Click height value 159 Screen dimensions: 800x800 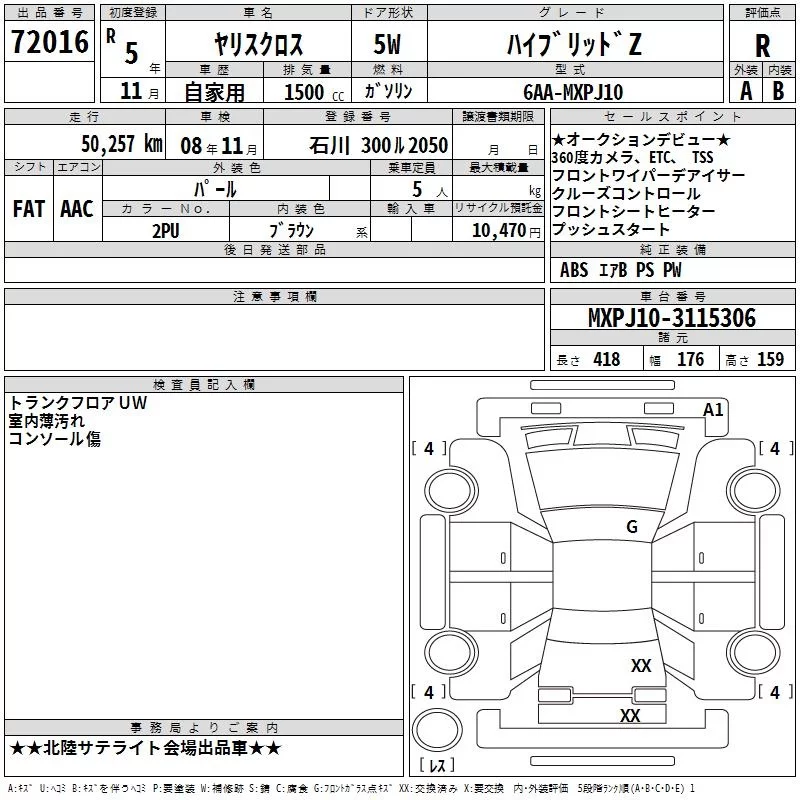770,359
